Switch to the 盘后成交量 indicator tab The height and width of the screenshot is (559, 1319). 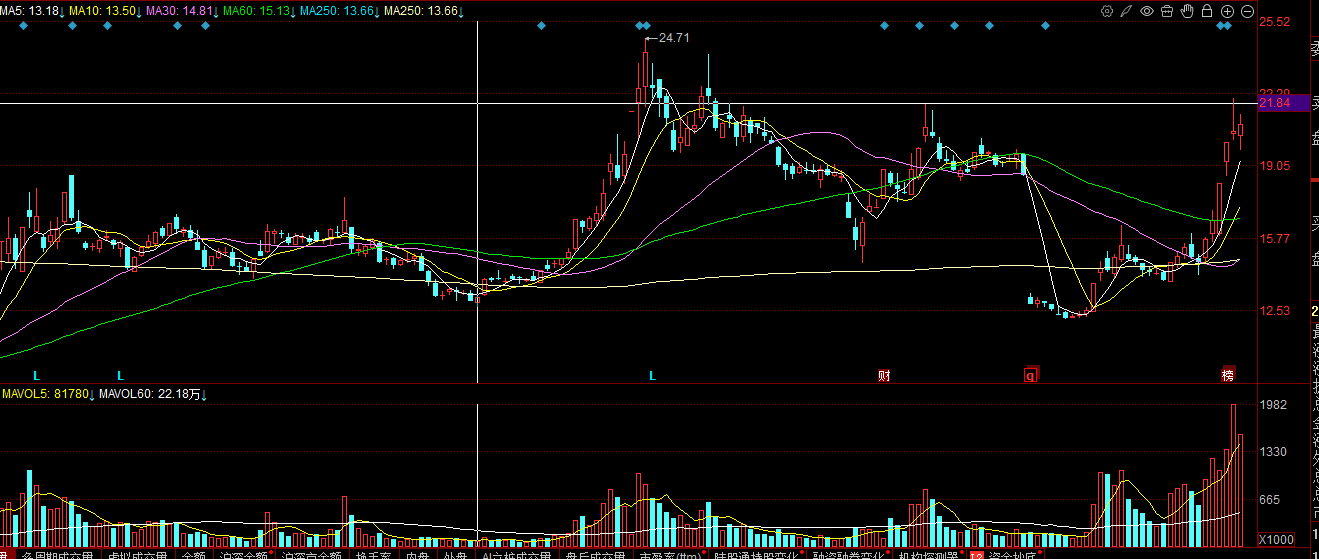[595, 554]
